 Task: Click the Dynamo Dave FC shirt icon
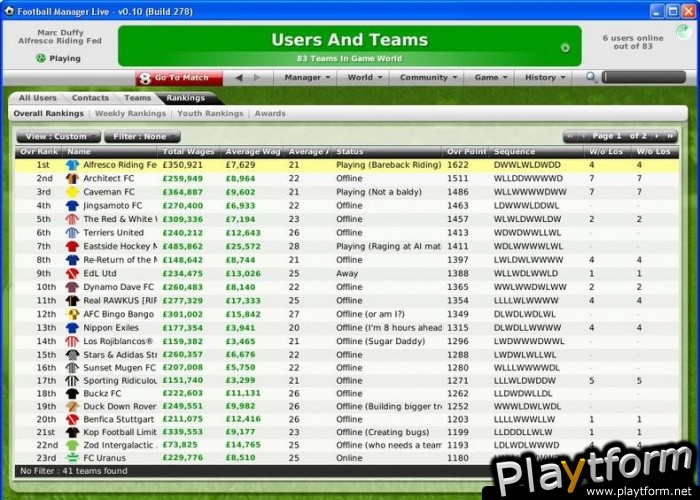72,287
